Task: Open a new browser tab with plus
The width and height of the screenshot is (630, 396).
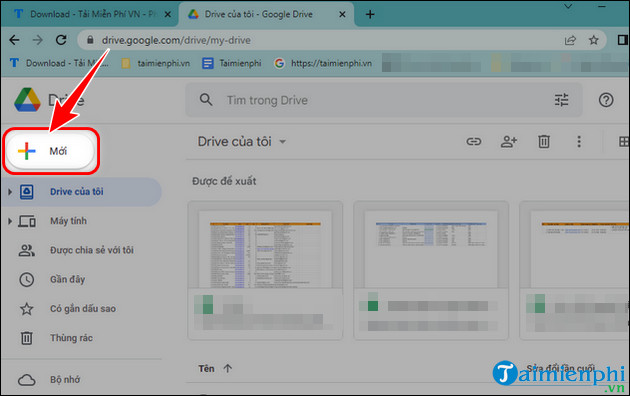Action: click(370, 14)
